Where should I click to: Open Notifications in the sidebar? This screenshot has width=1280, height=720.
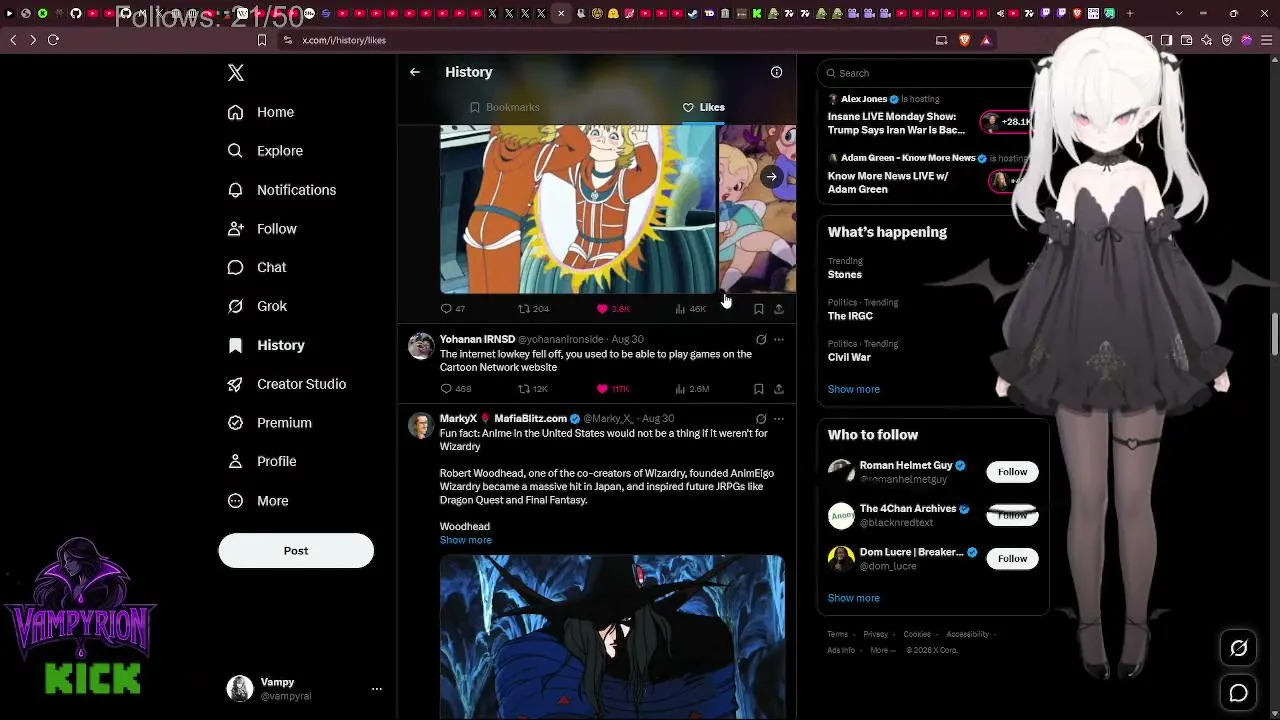281,190
